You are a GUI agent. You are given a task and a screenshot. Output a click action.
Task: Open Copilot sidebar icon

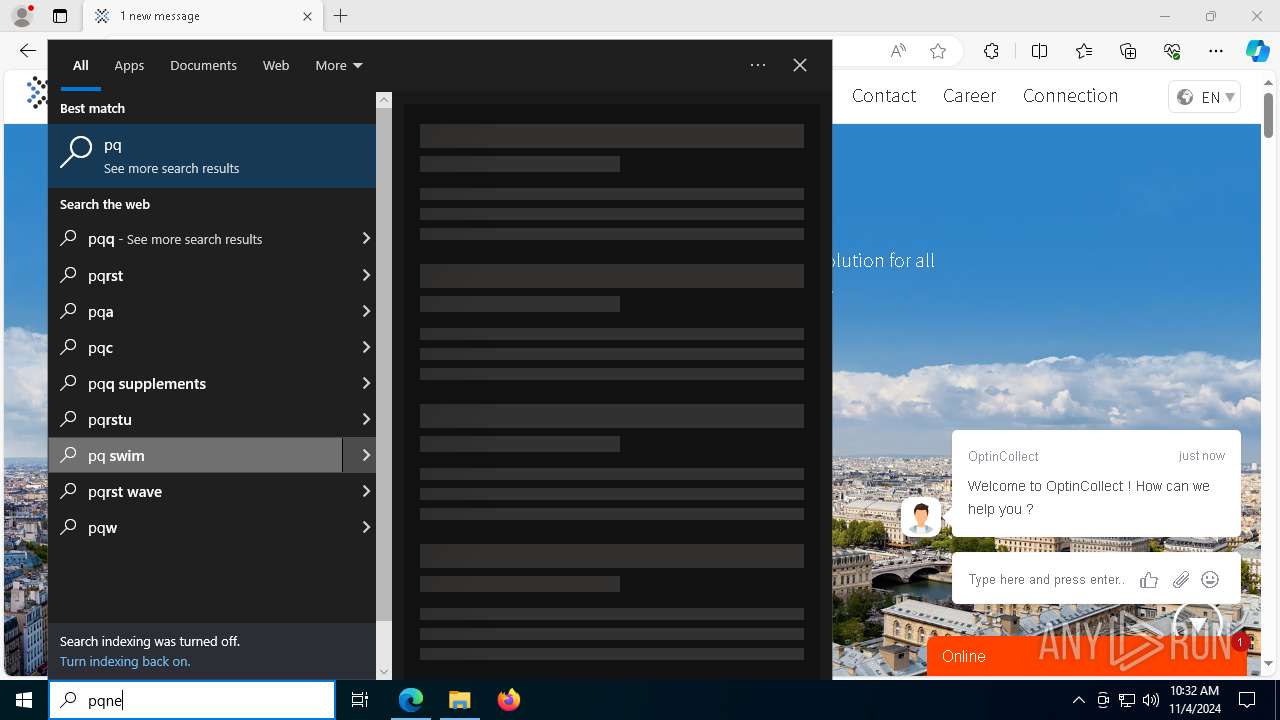pyautogui.click(x=1257, y=51)
